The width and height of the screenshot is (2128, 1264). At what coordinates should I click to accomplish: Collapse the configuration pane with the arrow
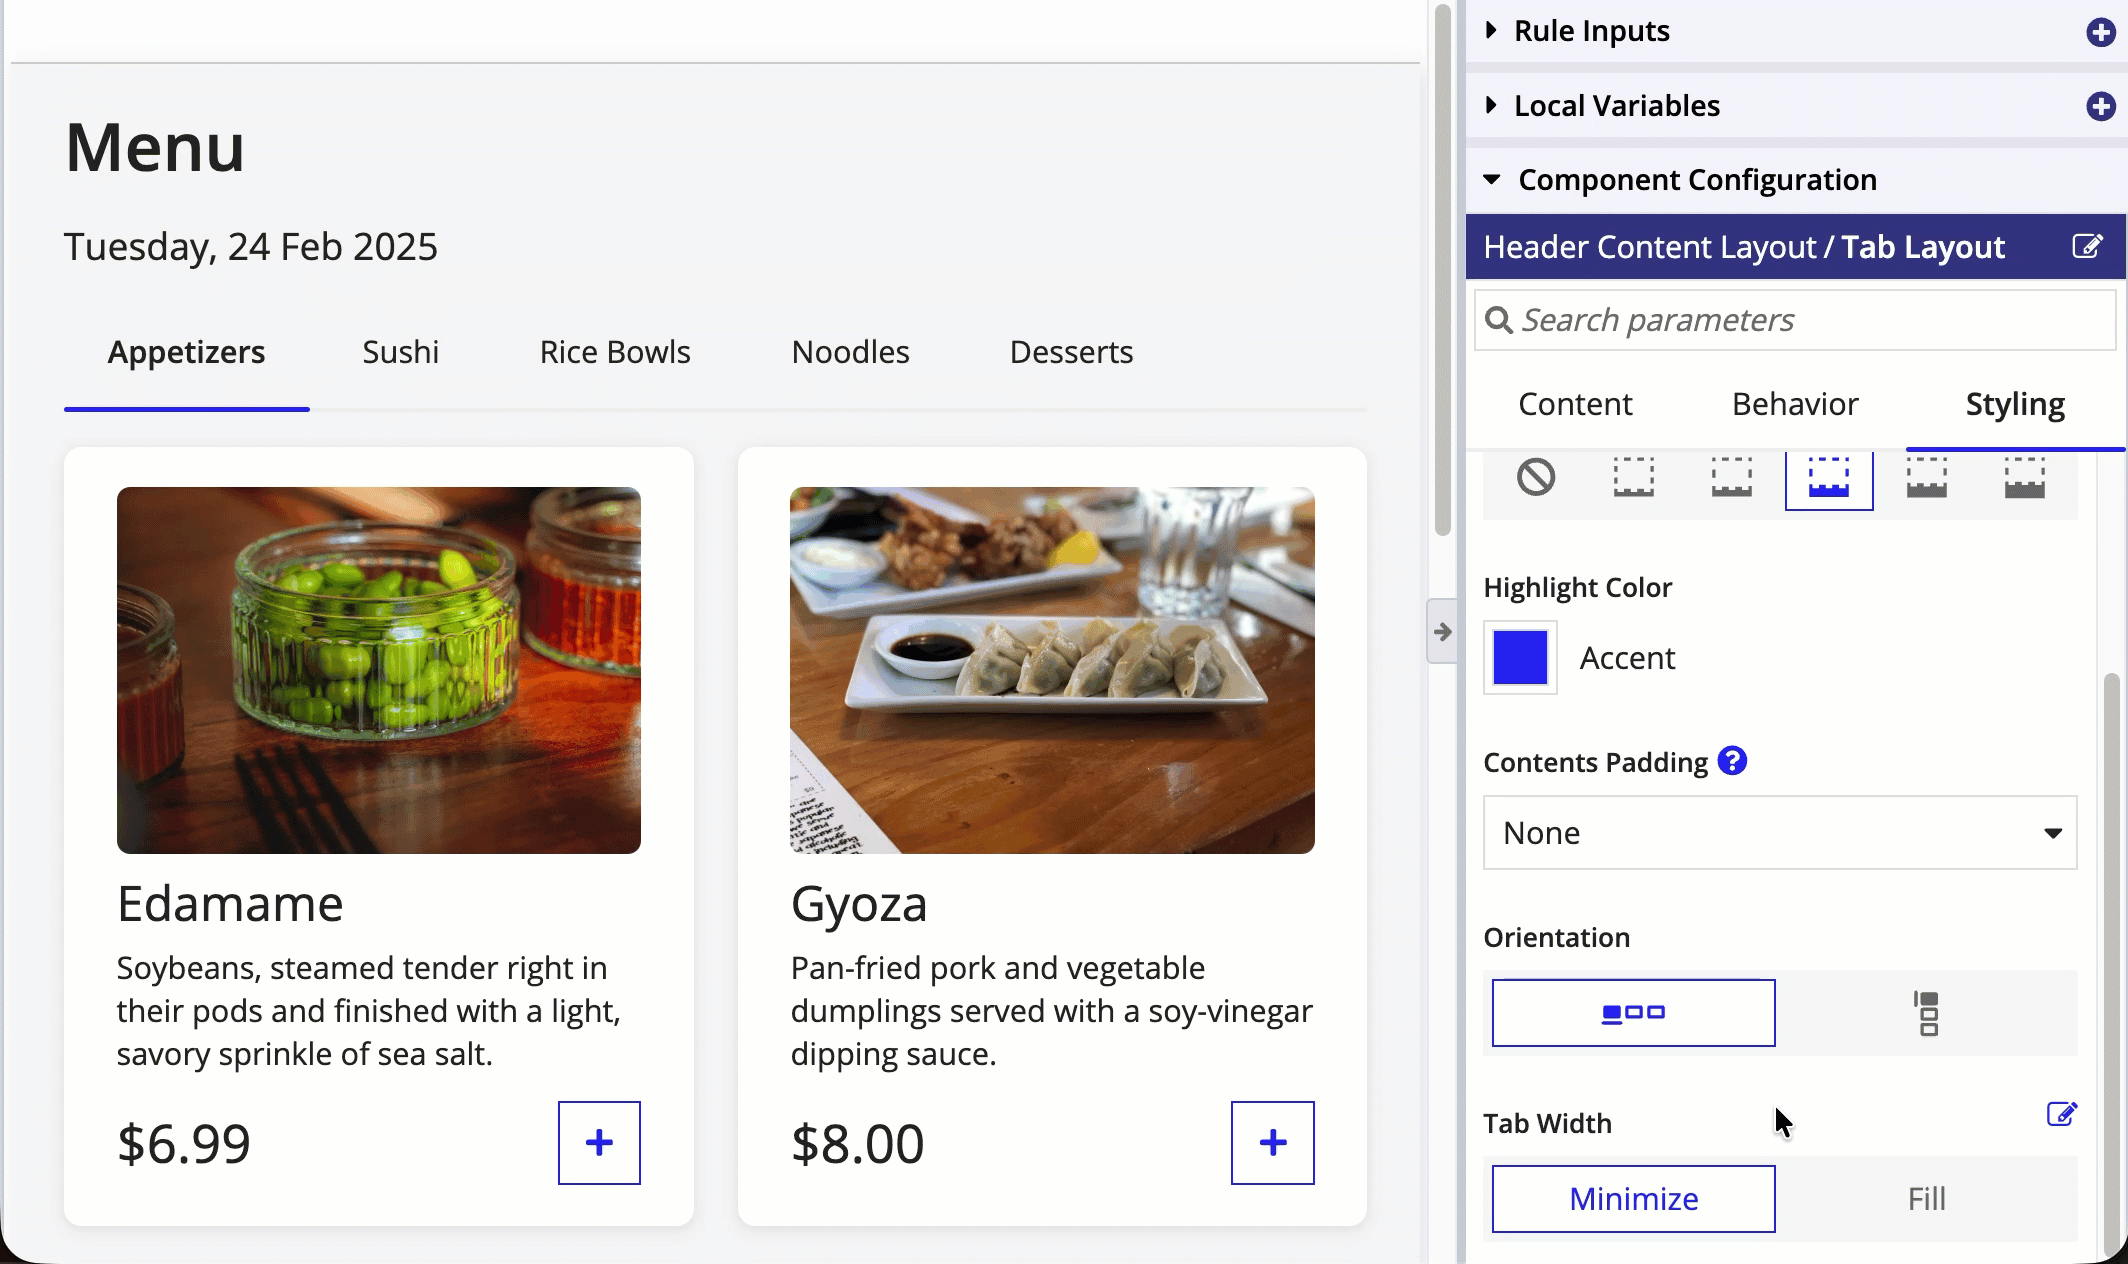[1442, 631]
